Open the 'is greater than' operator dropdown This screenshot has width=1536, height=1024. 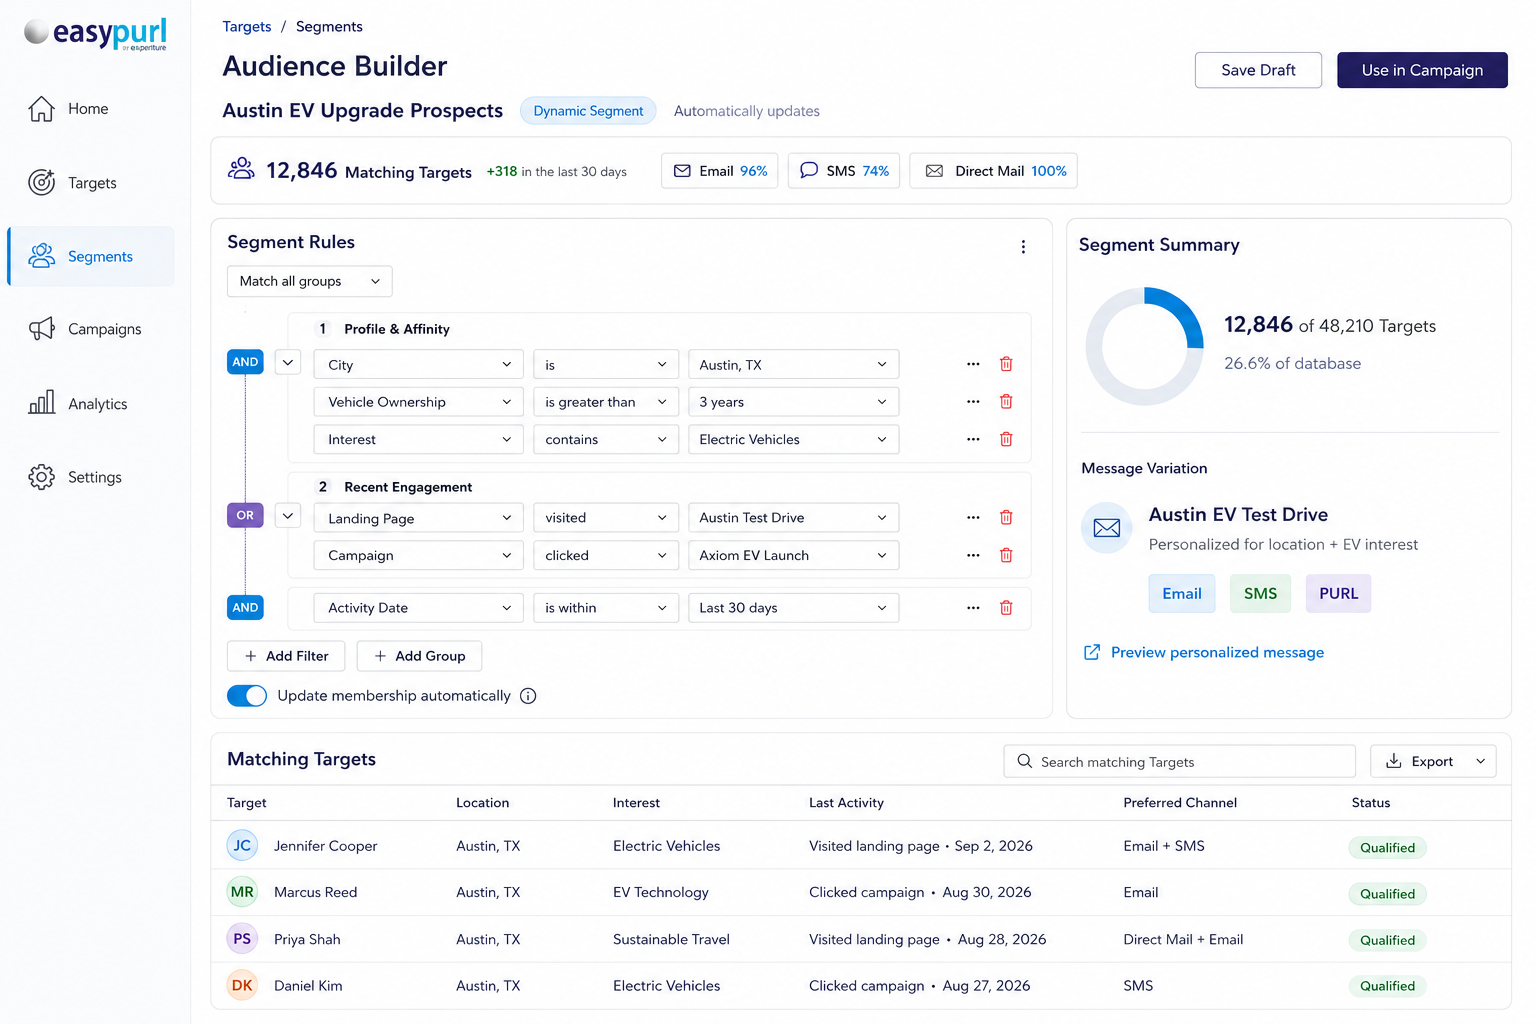606,402
